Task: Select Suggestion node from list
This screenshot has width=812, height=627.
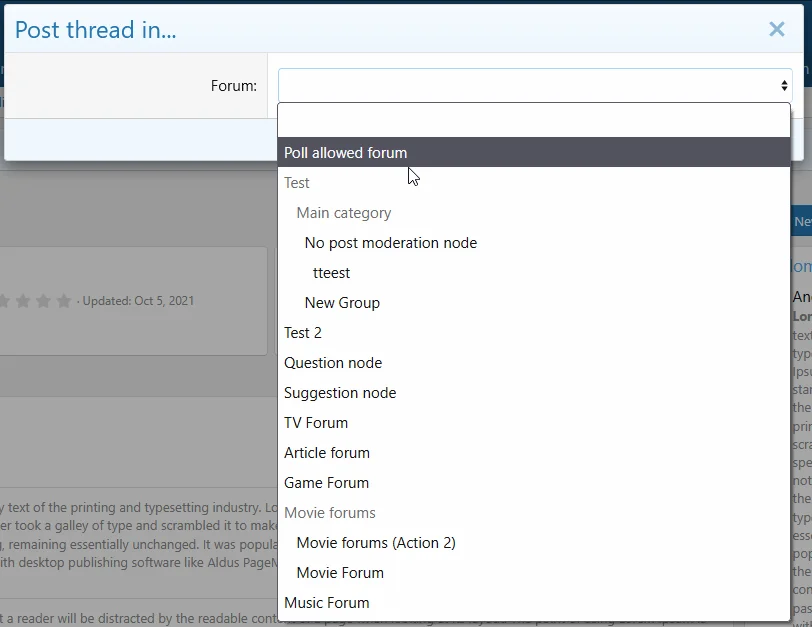Action: (340, 393)
